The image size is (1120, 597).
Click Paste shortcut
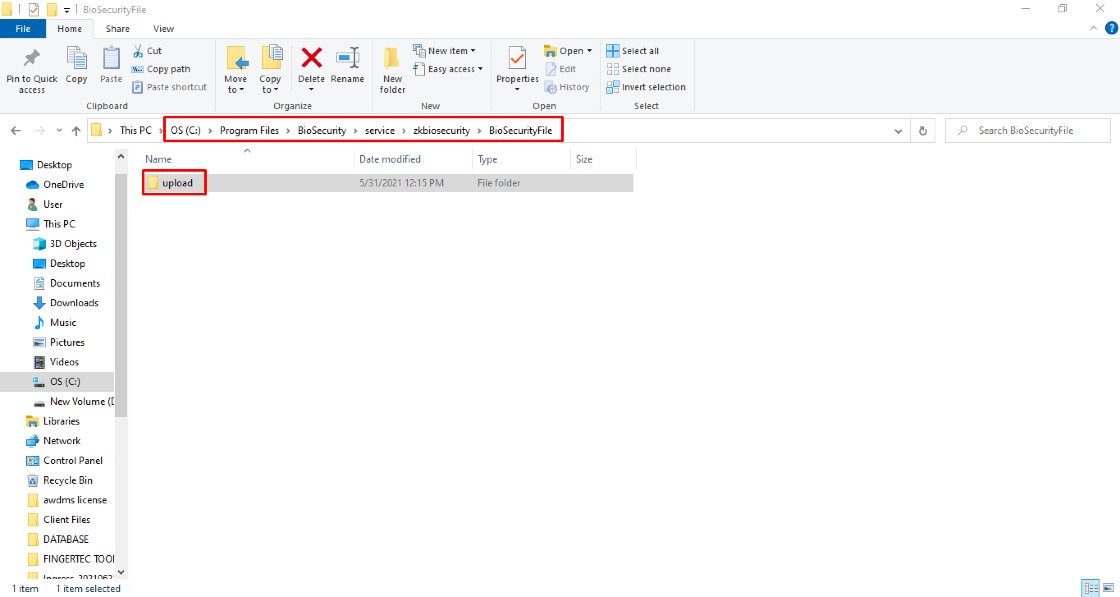point(169,87)
